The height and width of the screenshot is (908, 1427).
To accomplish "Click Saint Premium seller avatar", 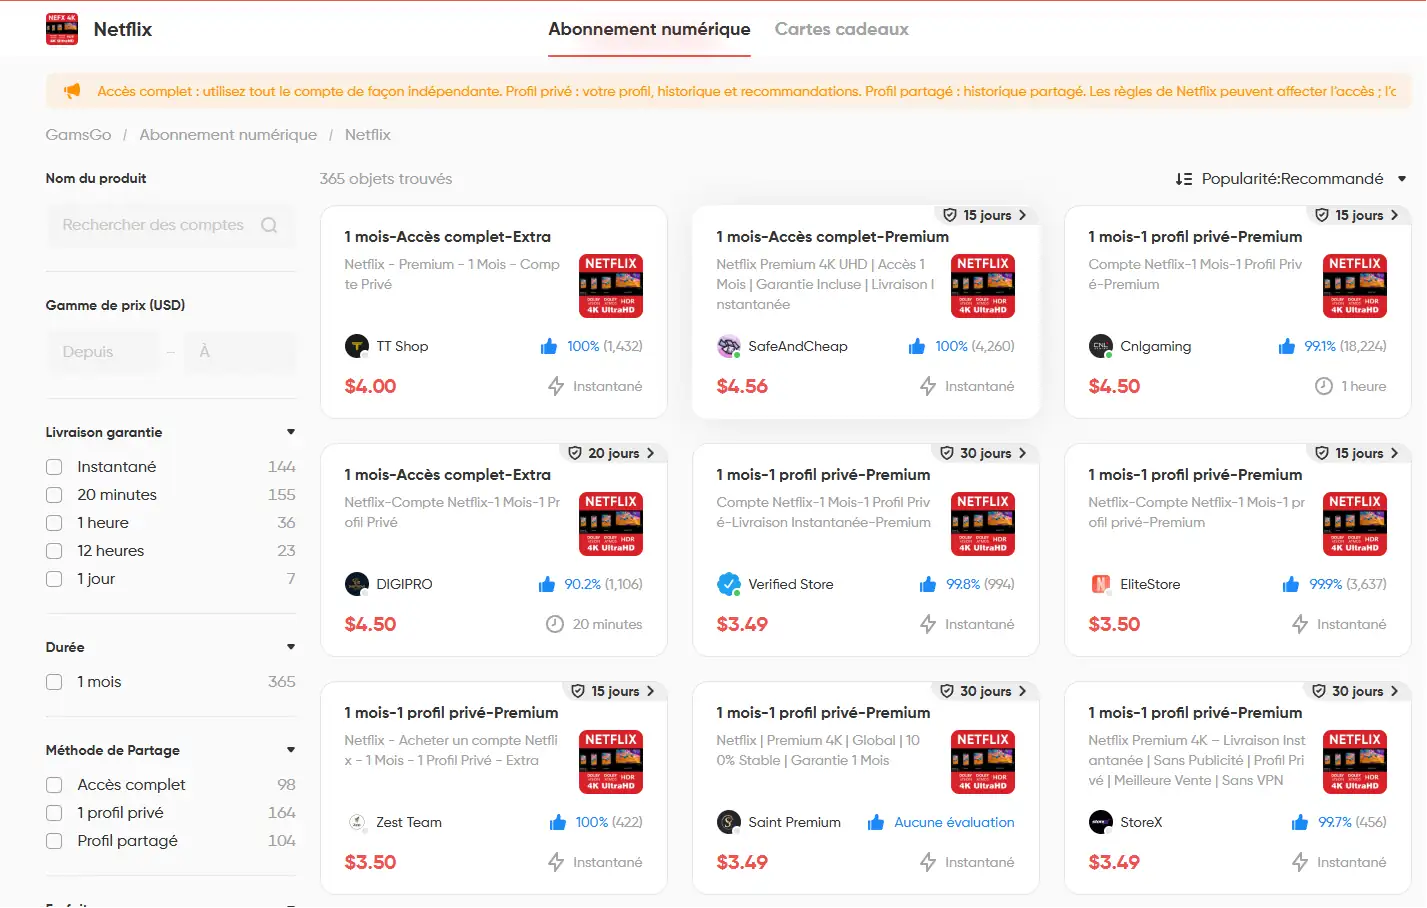I will 729,822.
